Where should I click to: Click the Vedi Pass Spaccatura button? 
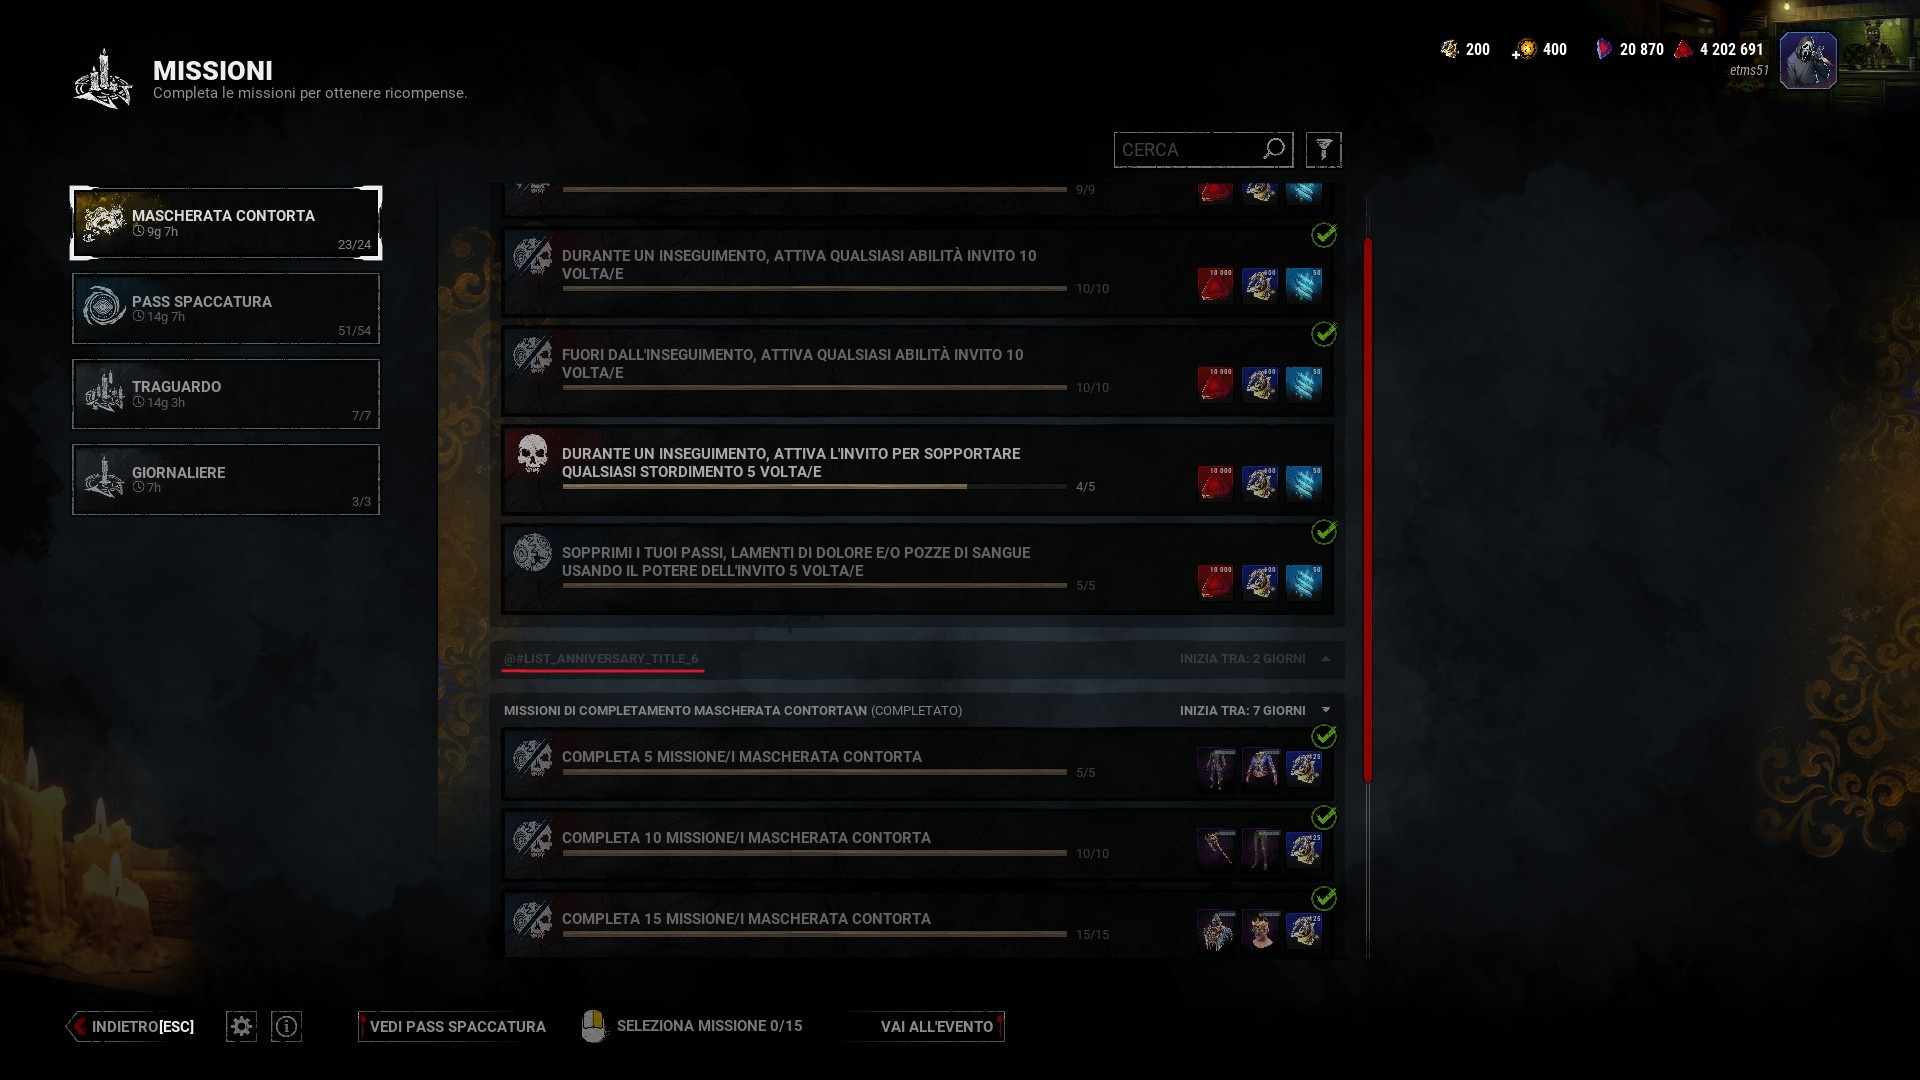(x=453, y=1026)
